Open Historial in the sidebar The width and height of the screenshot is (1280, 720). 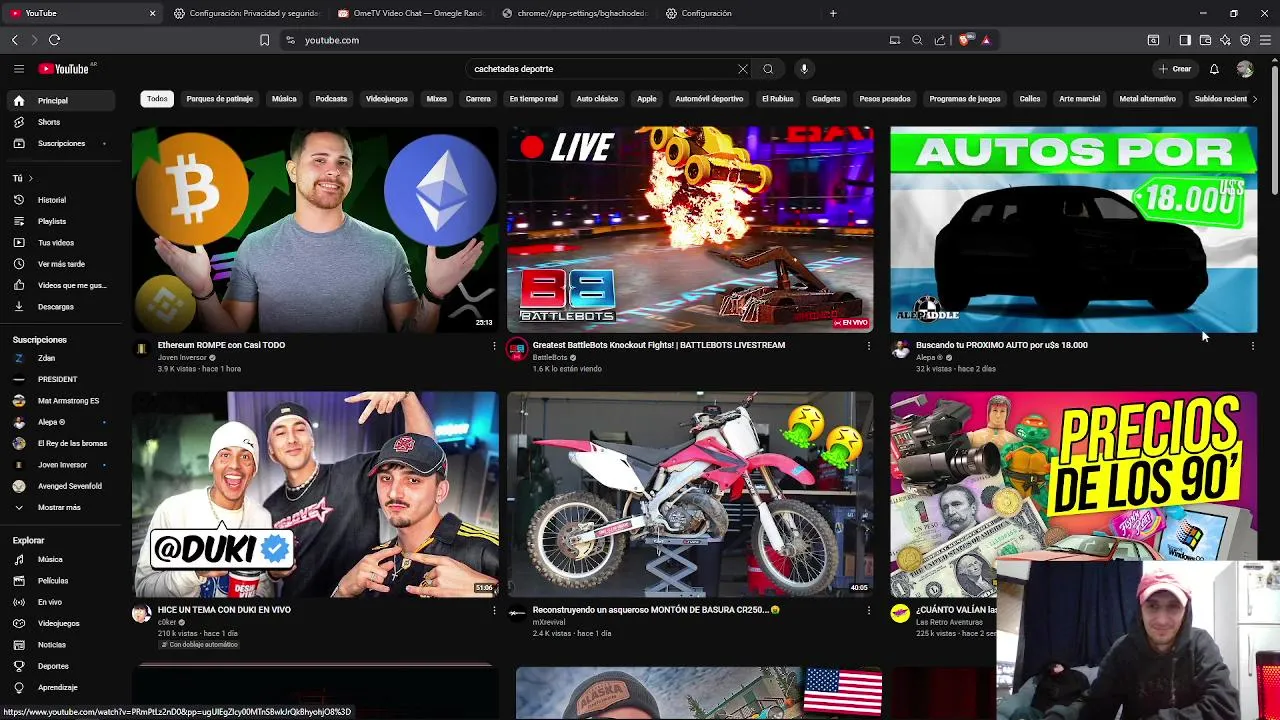pos(60,200)
